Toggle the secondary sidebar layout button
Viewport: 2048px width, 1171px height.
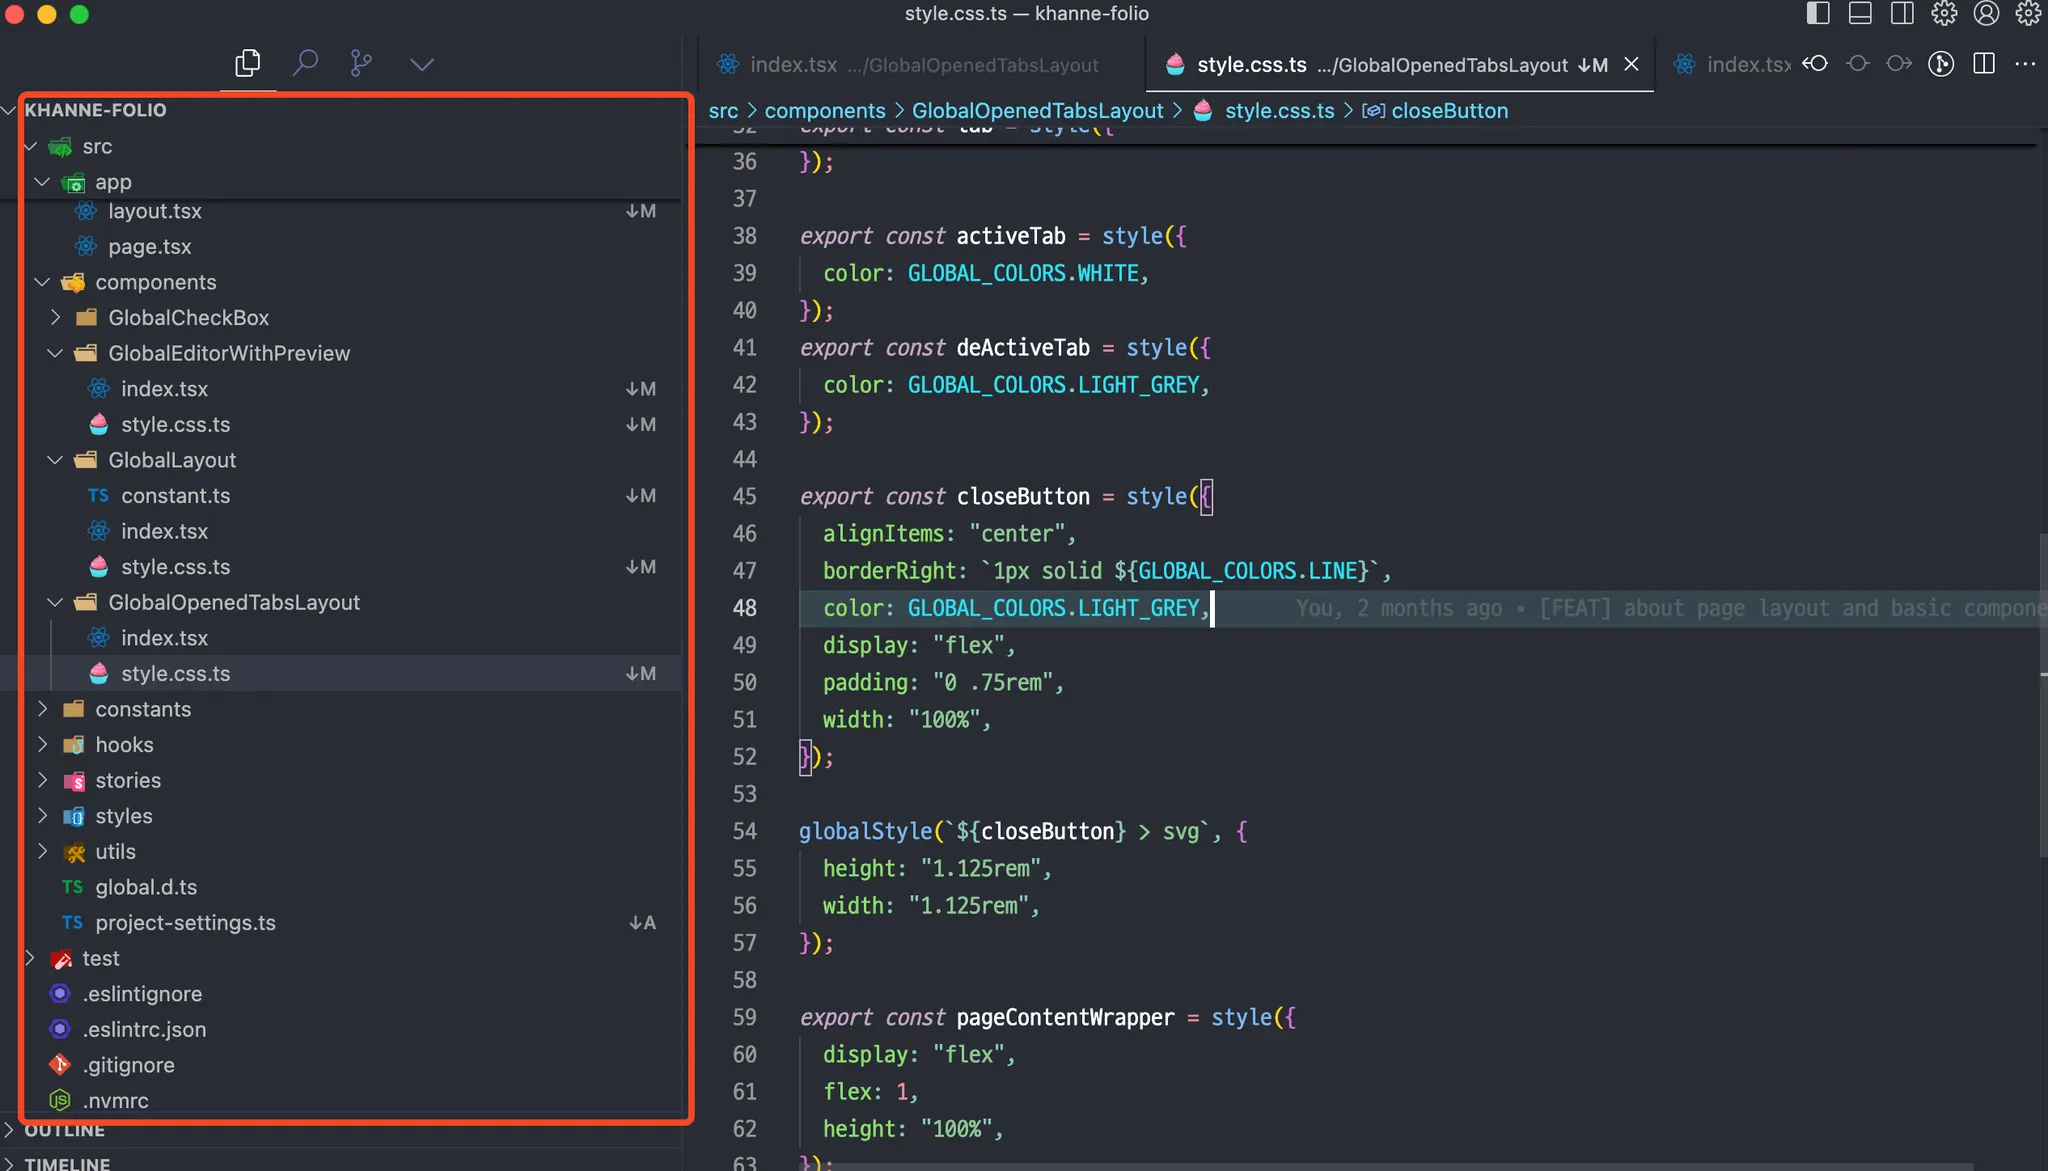pyautogui.click(x=1902, y=13)
